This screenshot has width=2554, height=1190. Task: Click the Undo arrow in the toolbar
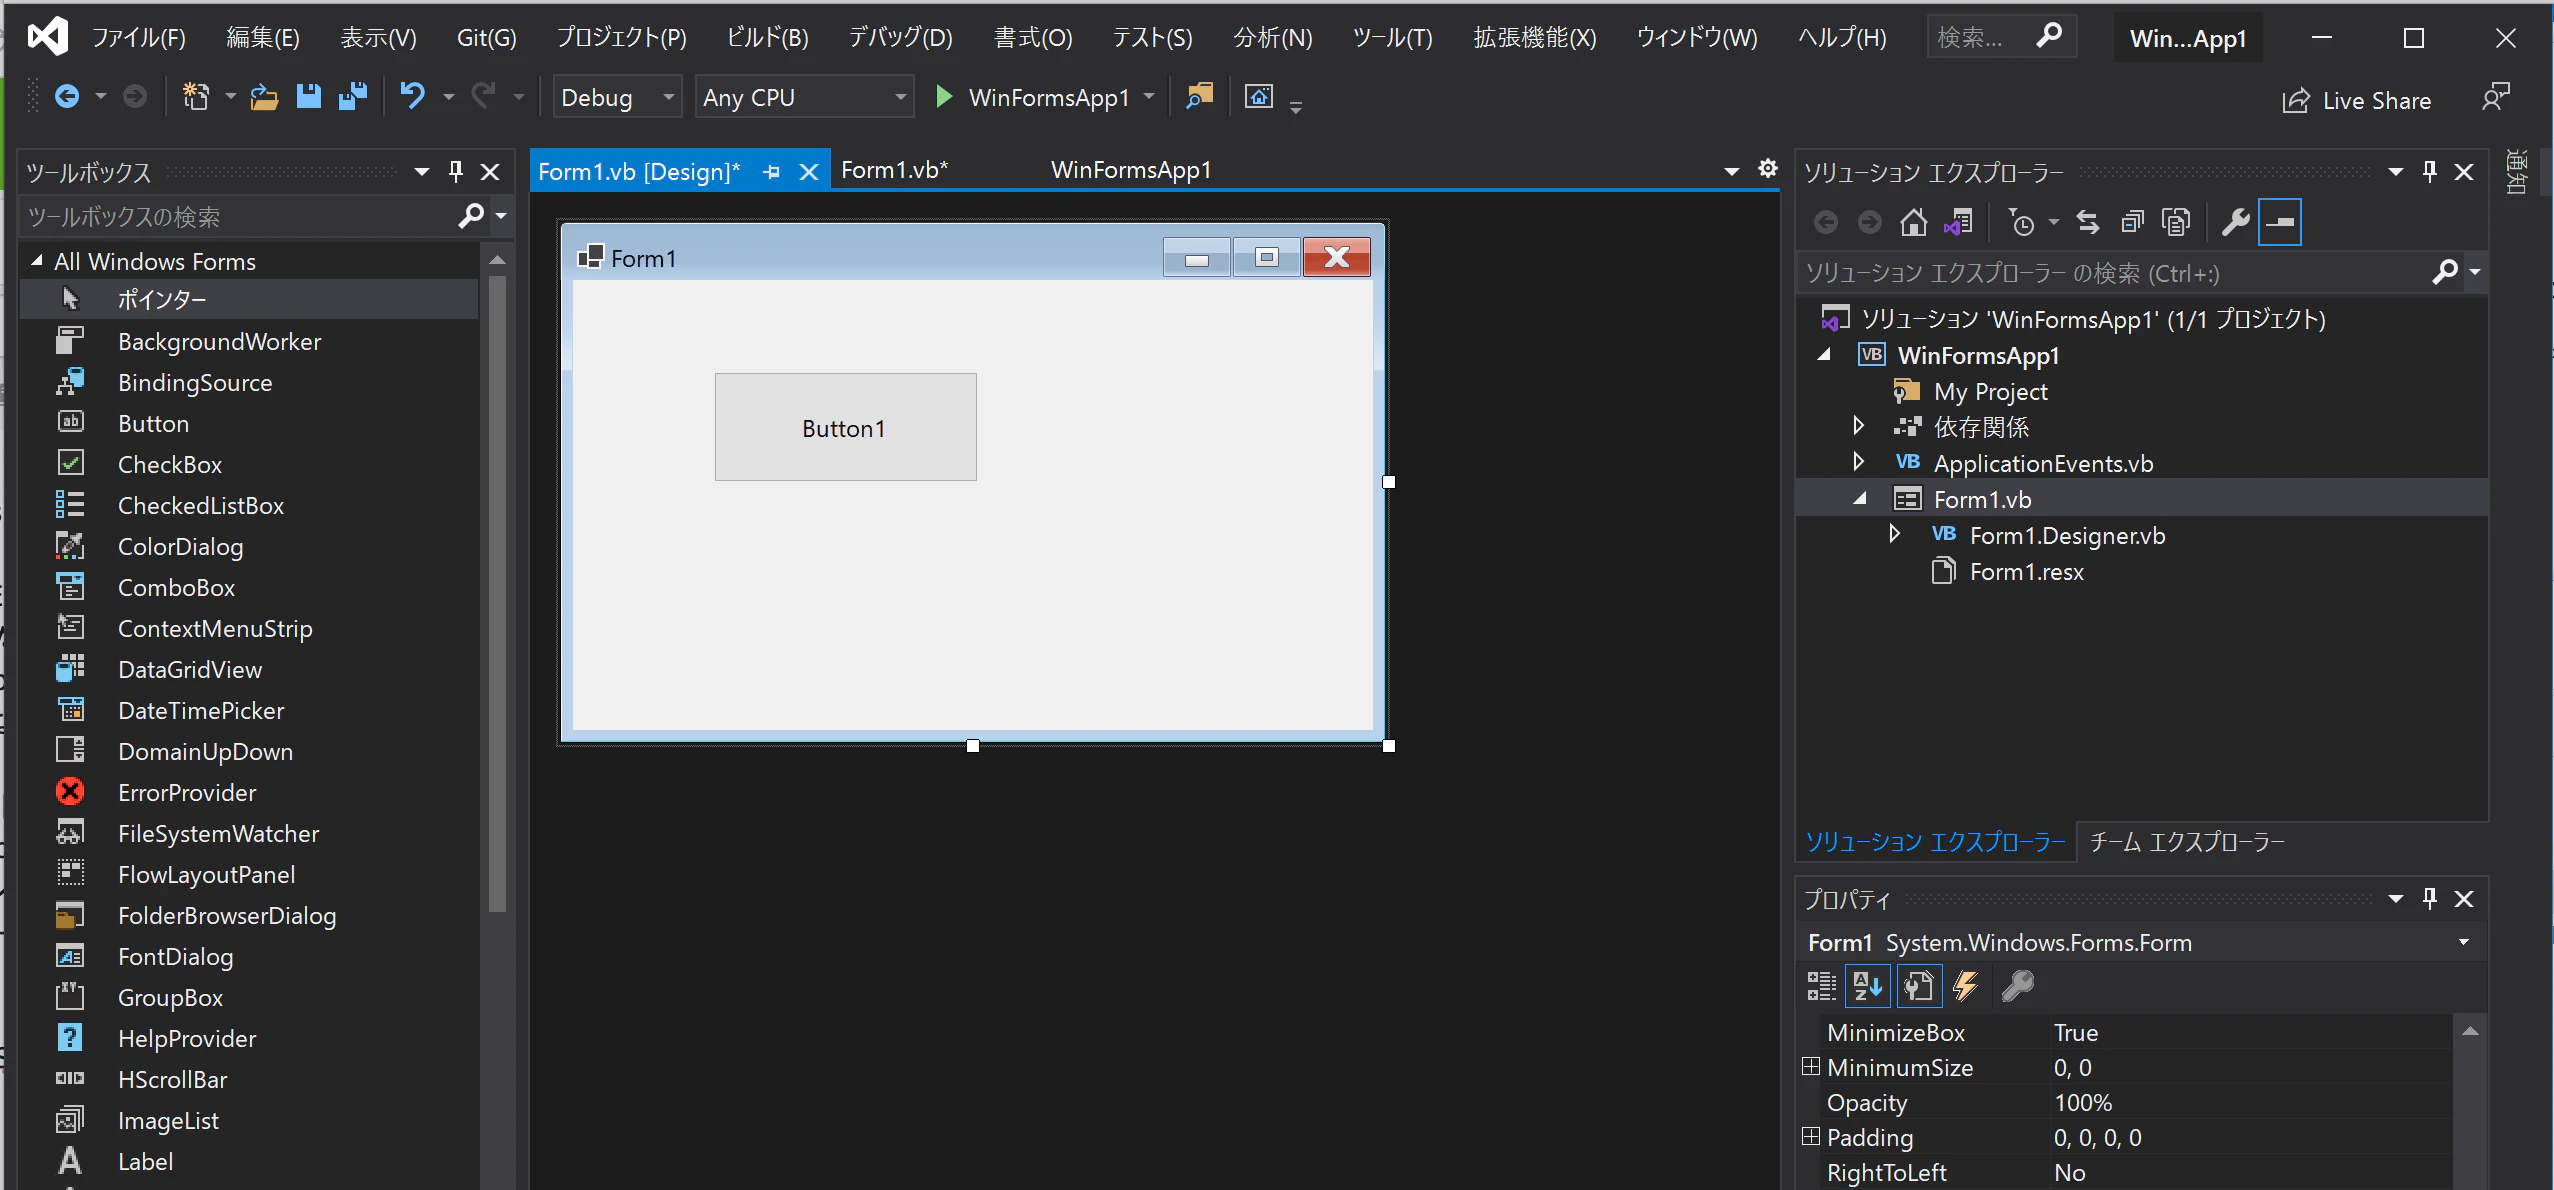tap(413, 97)
